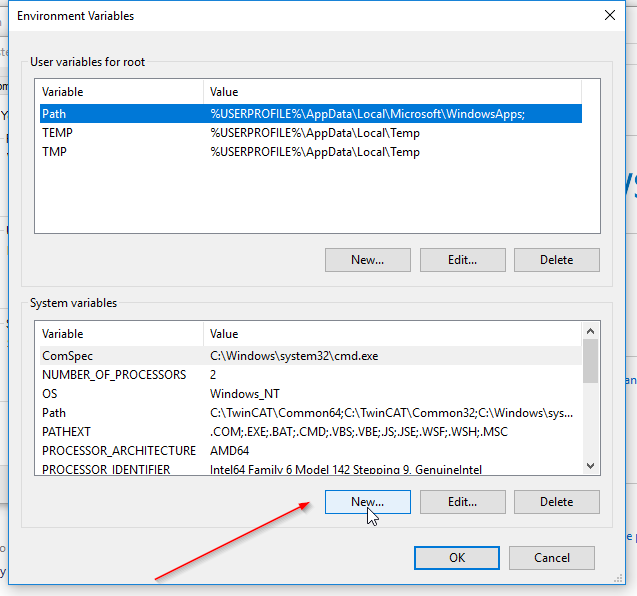Click New under User variables for root
Image resolution: width=637 pixels, height=596 pixels.
(368, 260)
